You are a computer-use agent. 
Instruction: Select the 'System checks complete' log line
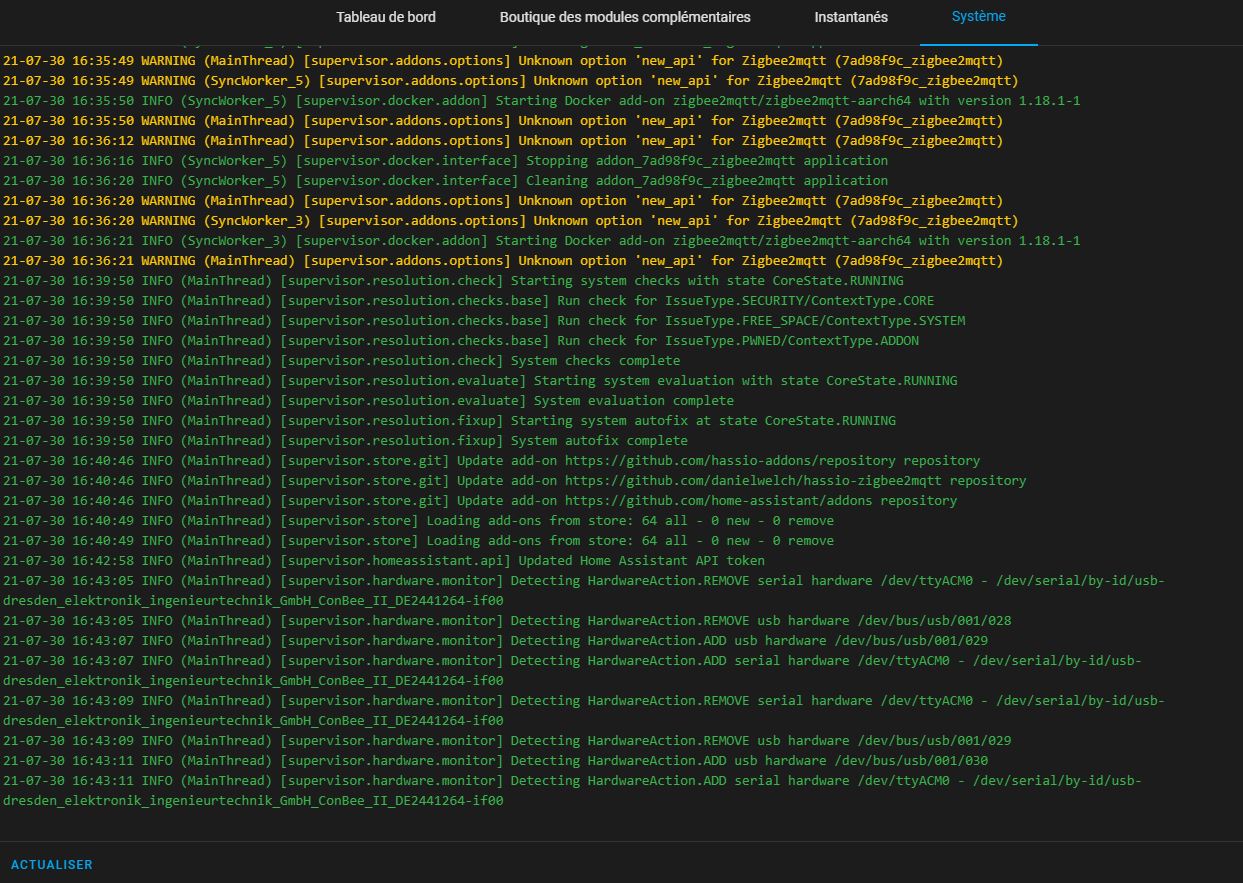tap(595, 361)
